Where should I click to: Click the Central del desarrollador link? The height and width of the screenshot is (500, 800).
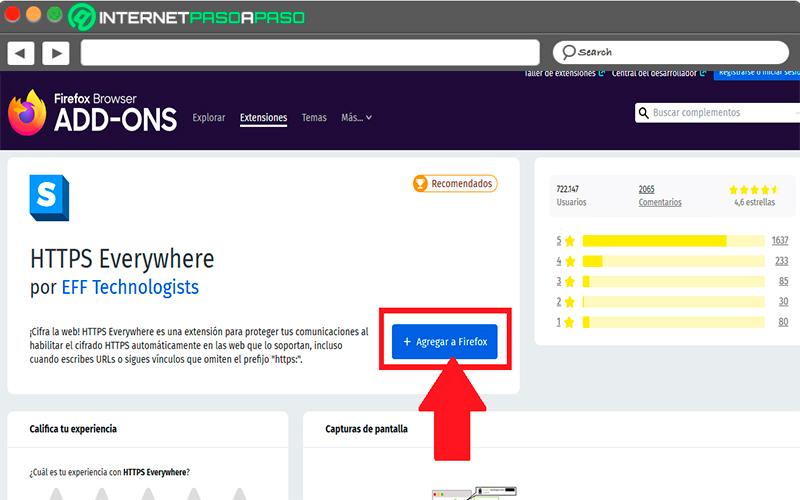(x=658, y=73)
